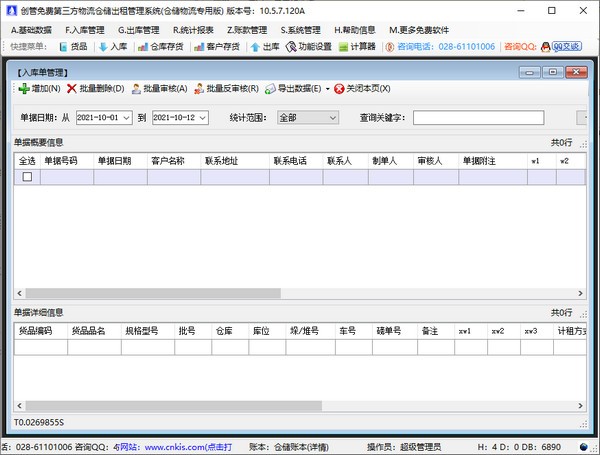Click the 028-61101006 phone link in toolbar
This screenshot has height=455, width=600.
466,47
